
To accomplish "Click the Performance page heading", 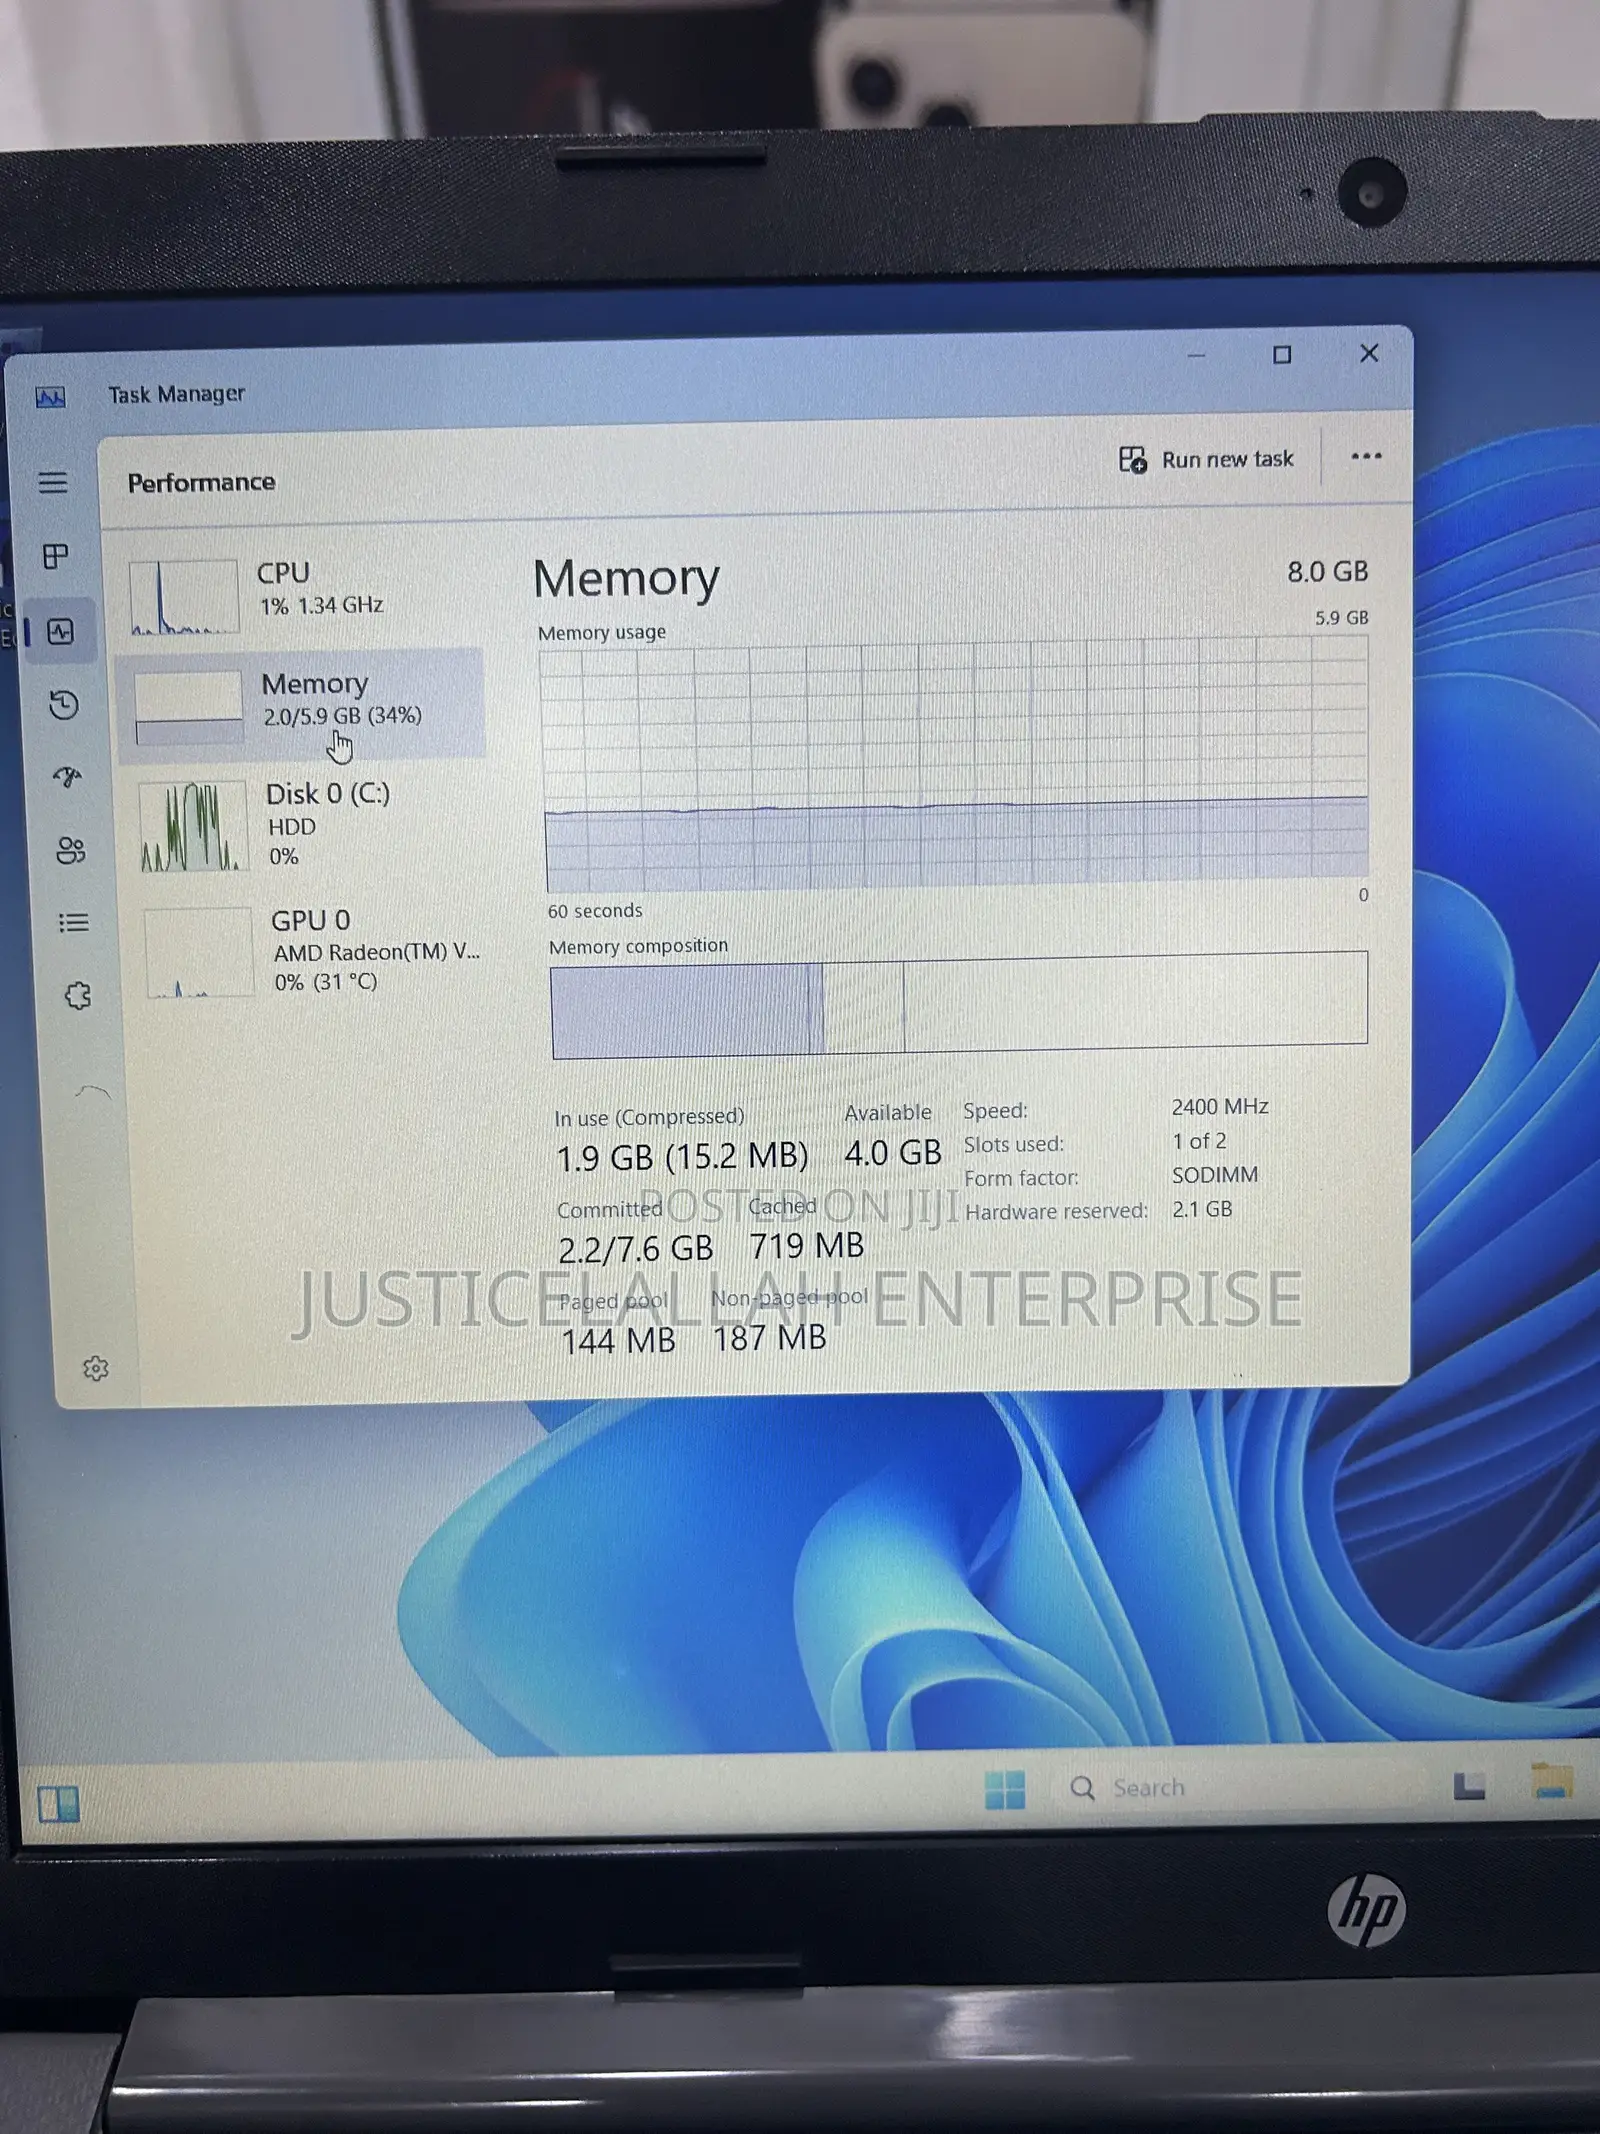I will click(x=201, y=482).
